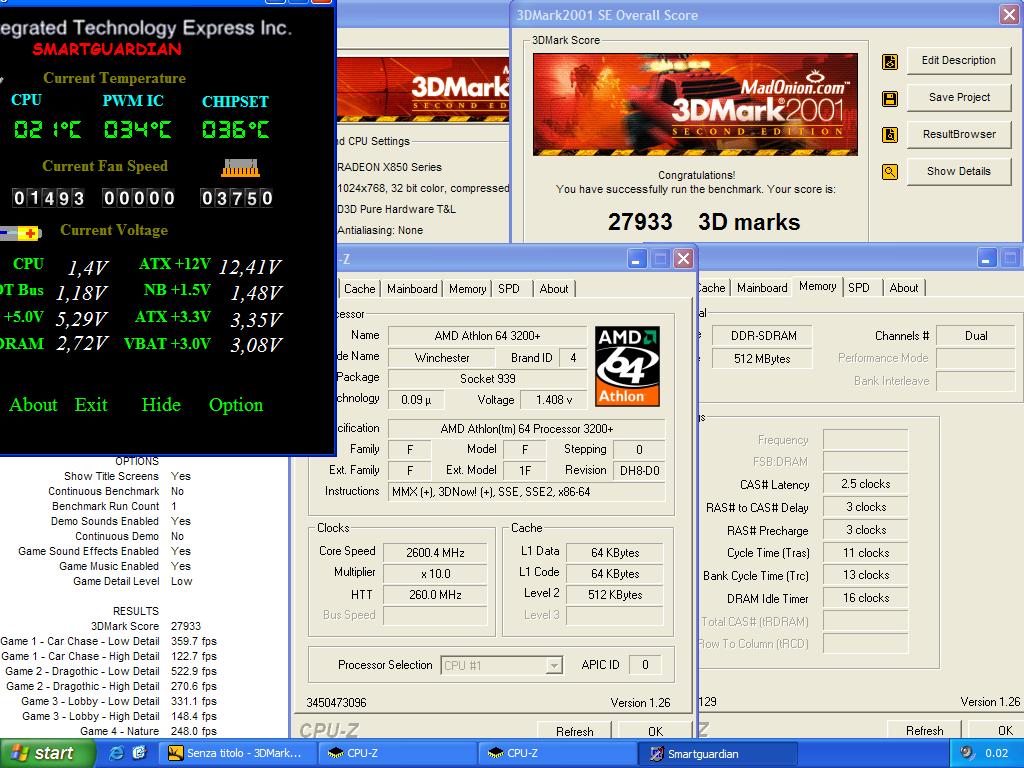The width and height of the screenshot is (1024, 768).
Task: Click the floppy icon beside Save Project
Action: coord(889,99)
